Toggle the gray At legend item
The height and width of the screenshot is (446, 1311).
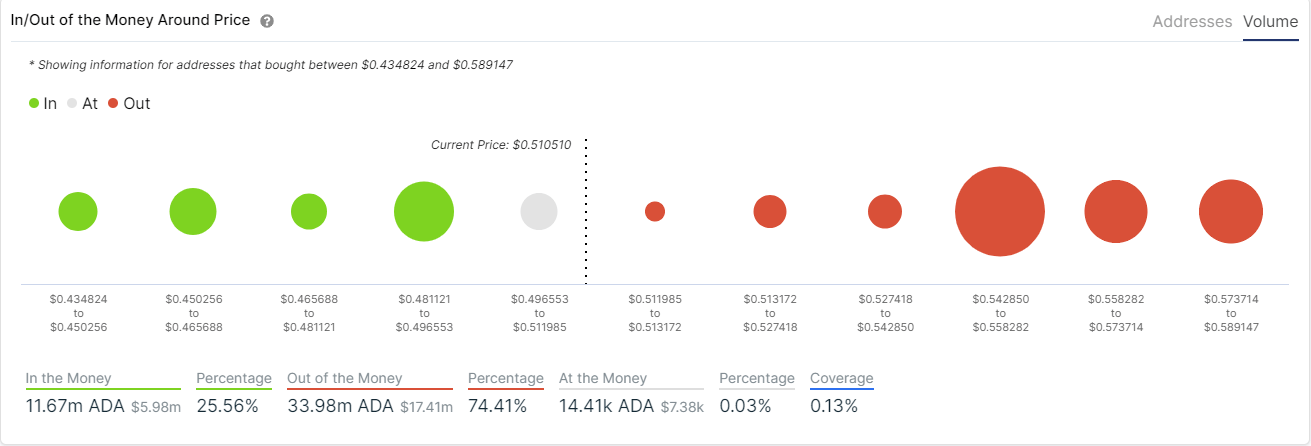(x=83, y=103)
